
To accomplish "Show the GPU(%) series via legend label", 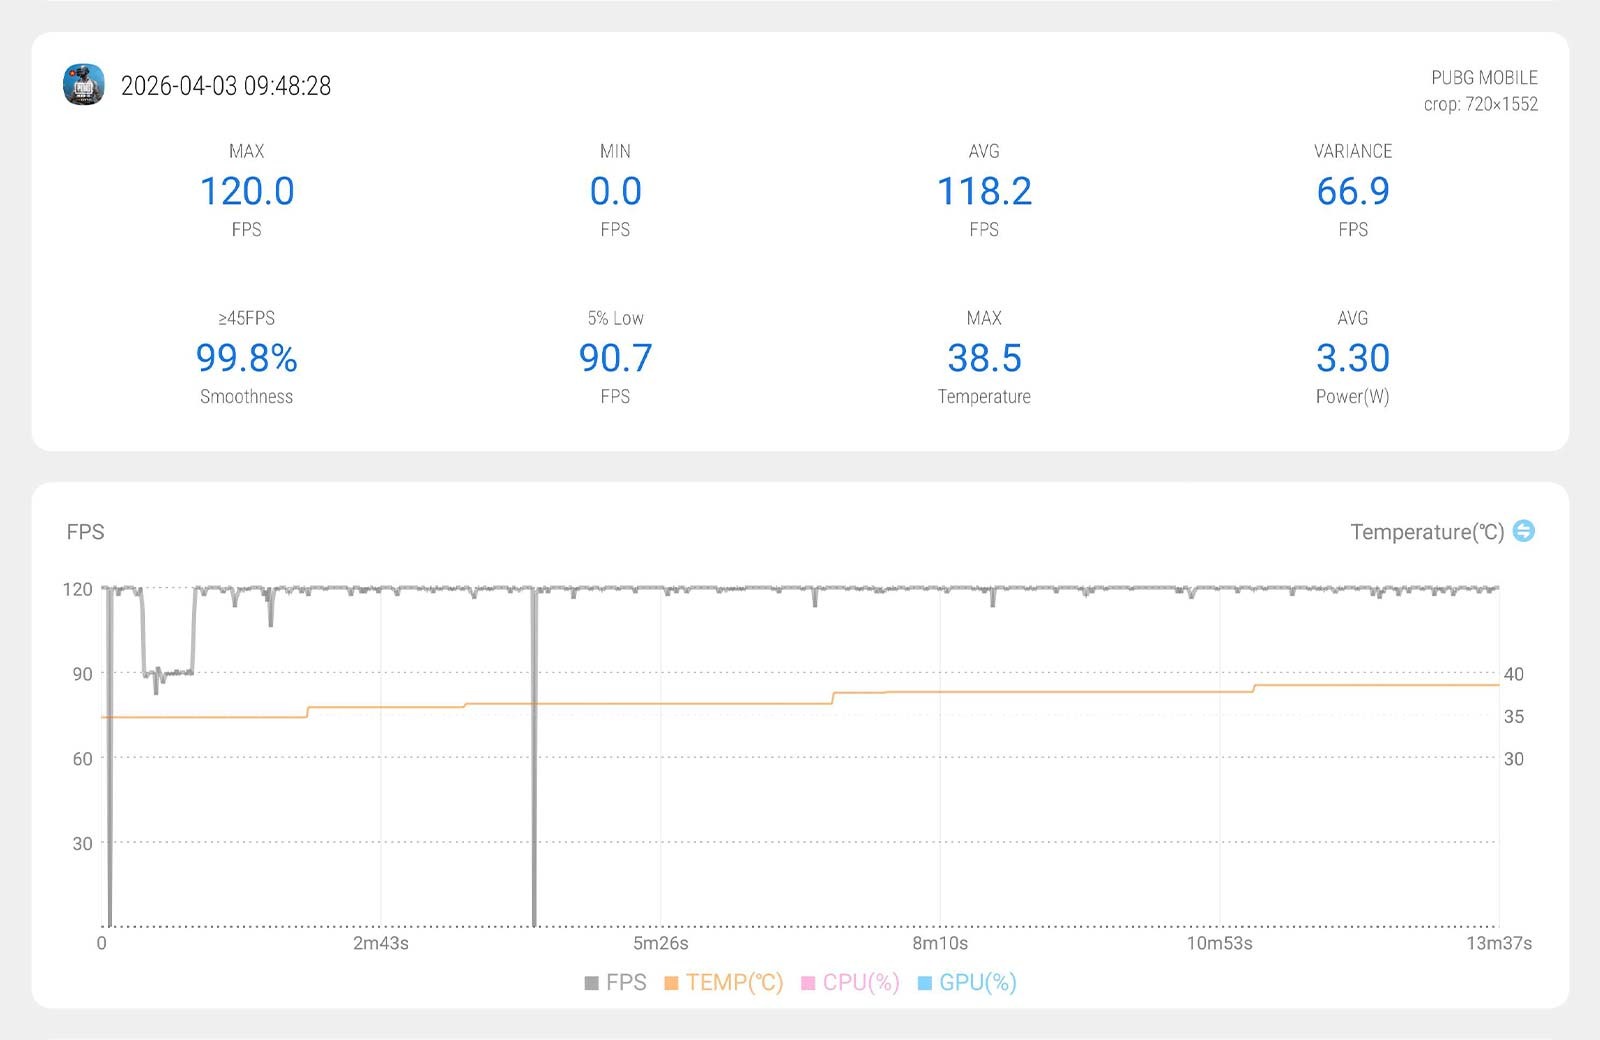I will tap(977, 982).
